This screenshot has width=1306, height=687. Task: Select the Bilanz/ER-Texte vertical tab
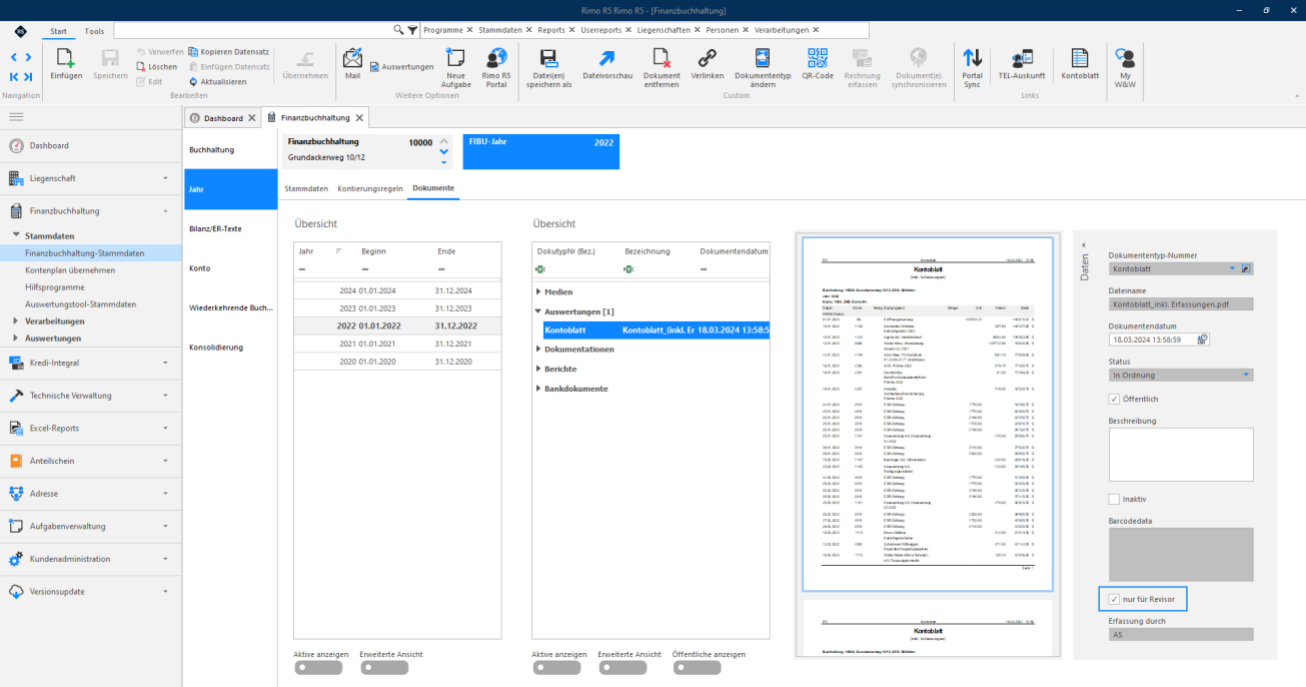[x=231, y=229]
